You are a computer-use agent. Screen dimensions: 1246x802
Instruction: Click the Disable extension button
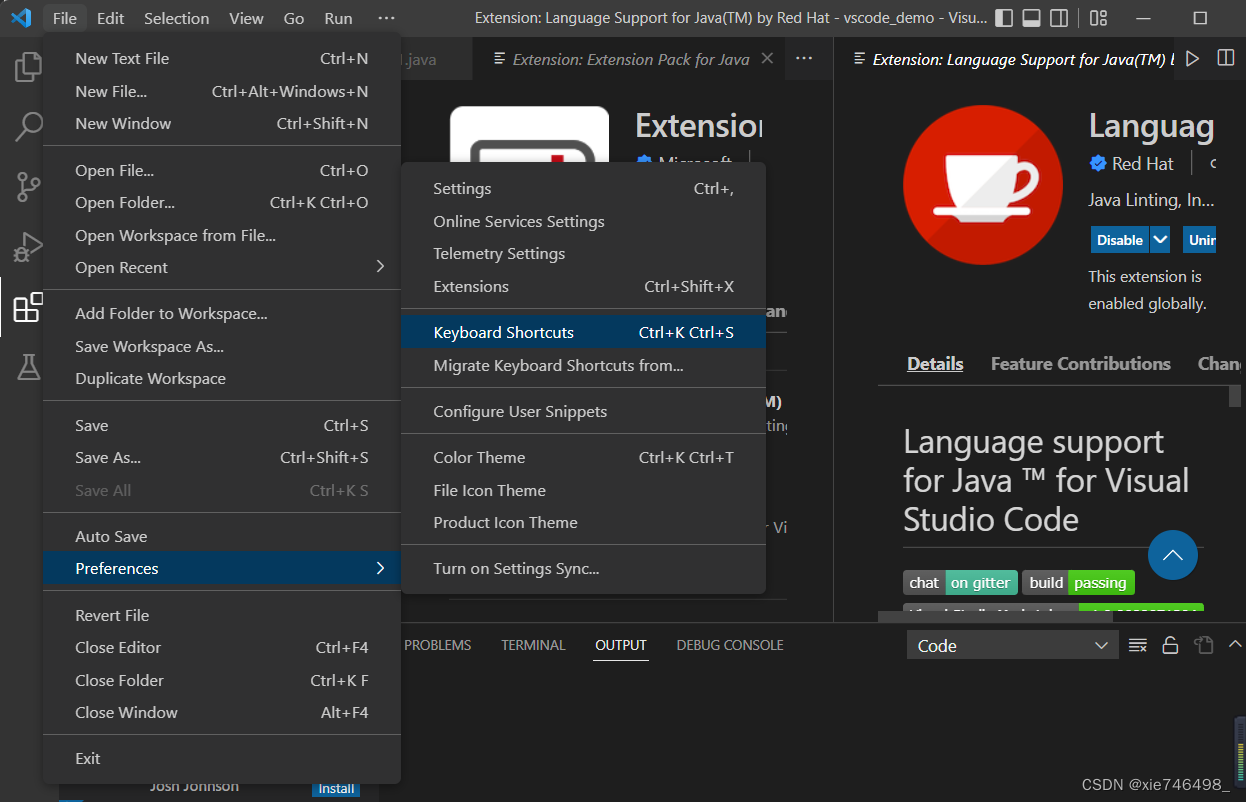1120,240
